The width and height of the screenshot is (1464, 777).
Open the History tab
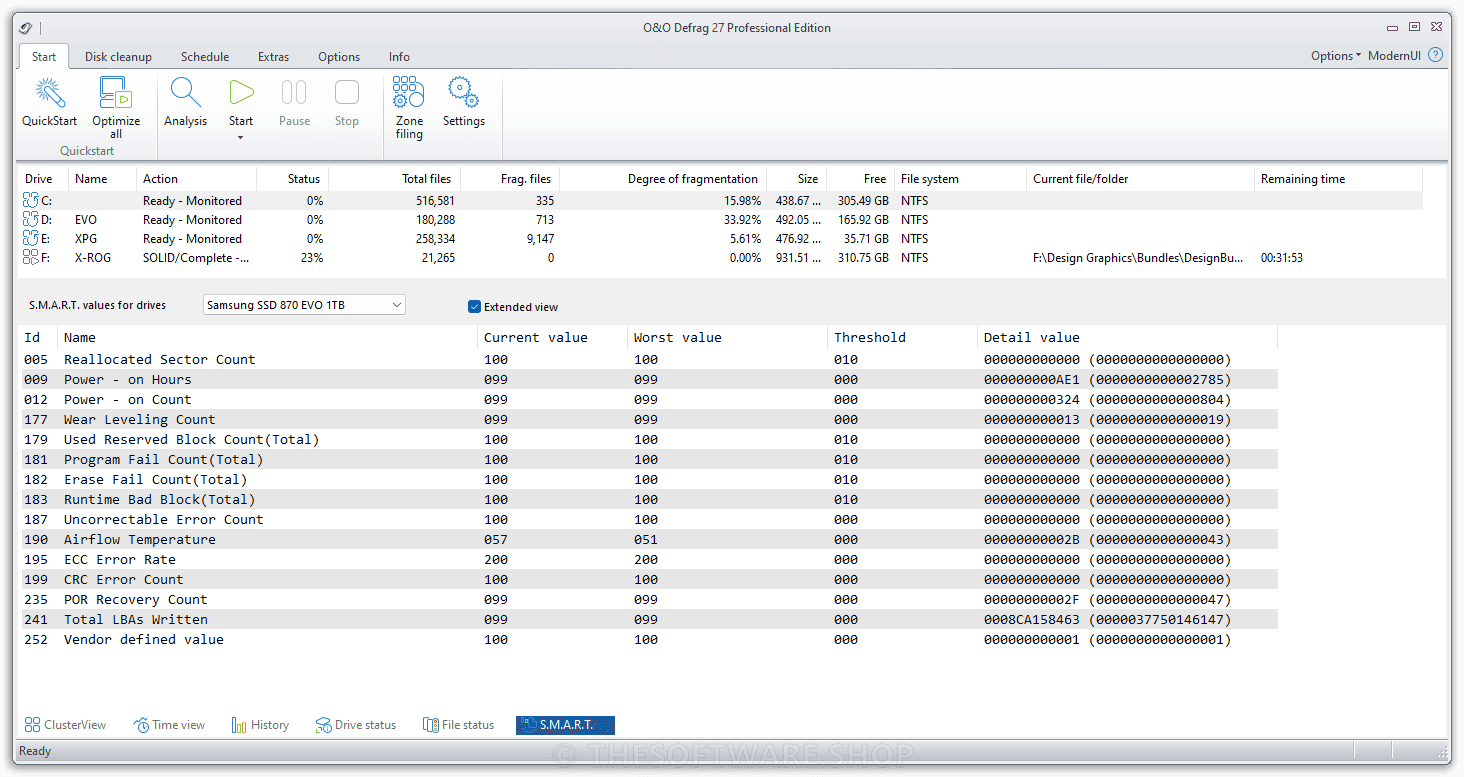tap(260, 725)
